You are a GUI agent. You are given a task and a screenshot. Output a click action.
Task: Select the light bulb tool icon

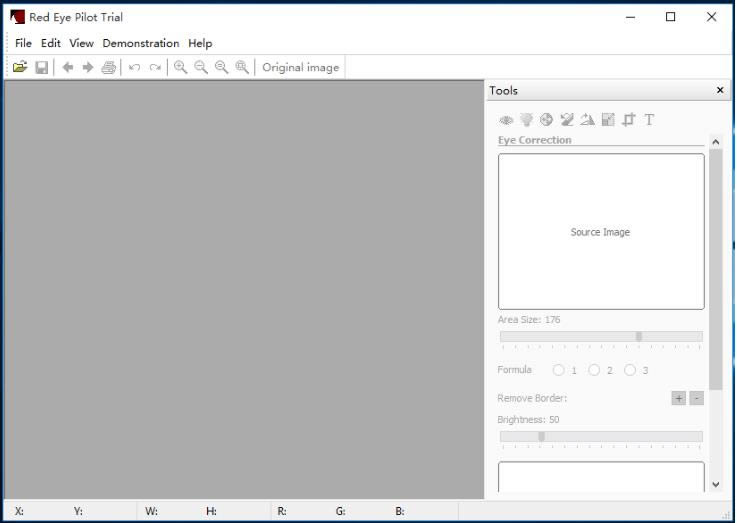click(x=526, y=120)
